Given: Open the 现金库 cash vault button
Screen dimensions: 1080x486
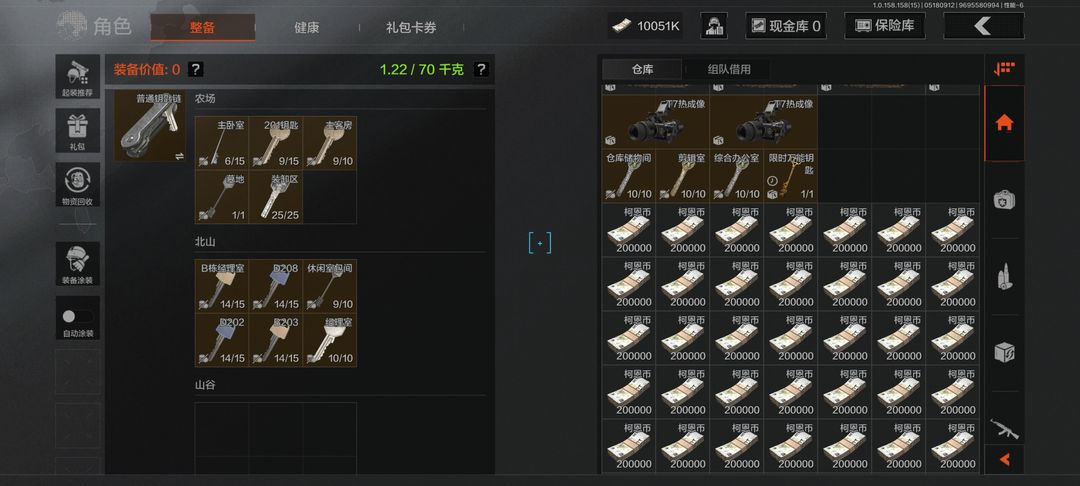Looking at the screenshot, I should point(786,26).
